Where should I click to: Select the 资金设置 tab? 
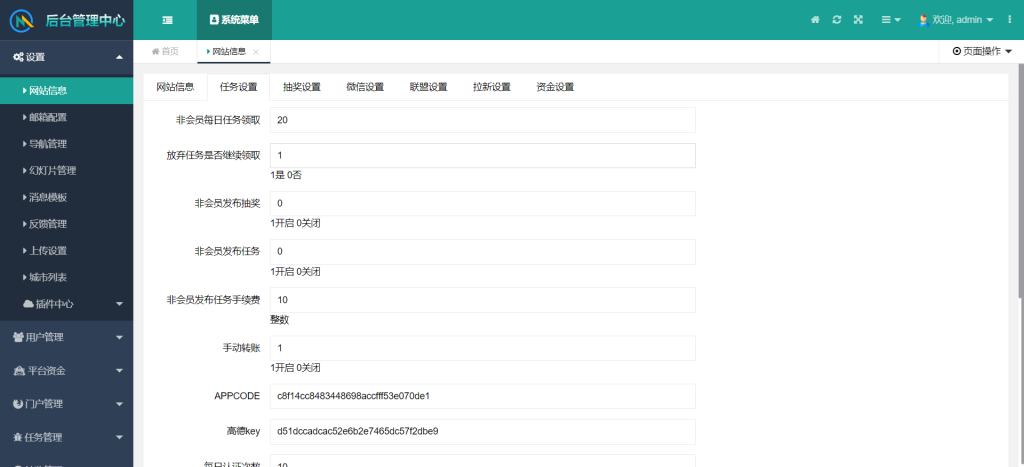(x=555, y=87)
